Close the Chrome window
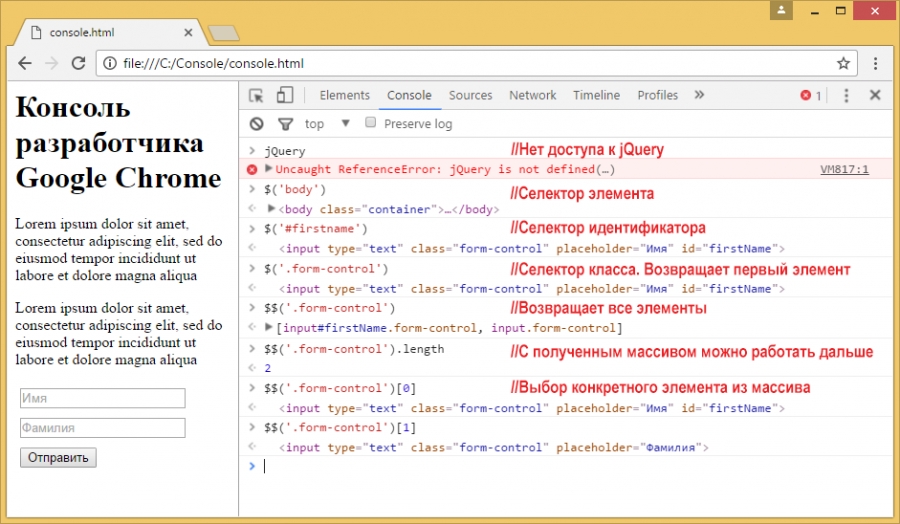The image size is (900, 524). pos(875,10)
